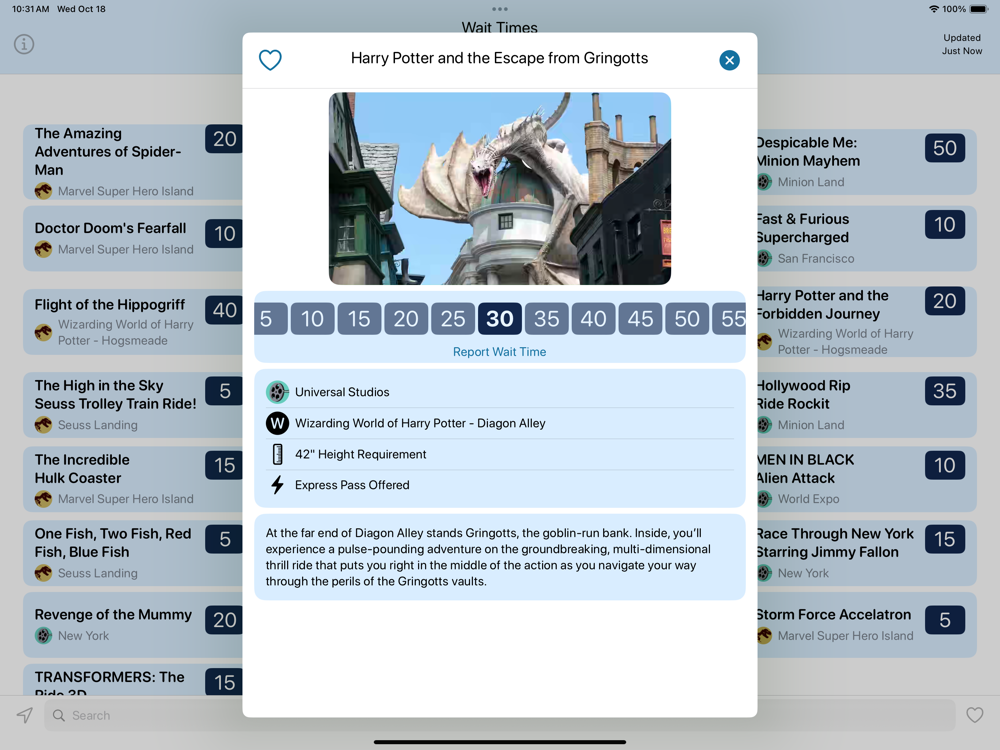This screenshot has height=750, width=1000.
Task: Open Race Through New York Starring Jimmy Fallon
Action: [867, 553]
